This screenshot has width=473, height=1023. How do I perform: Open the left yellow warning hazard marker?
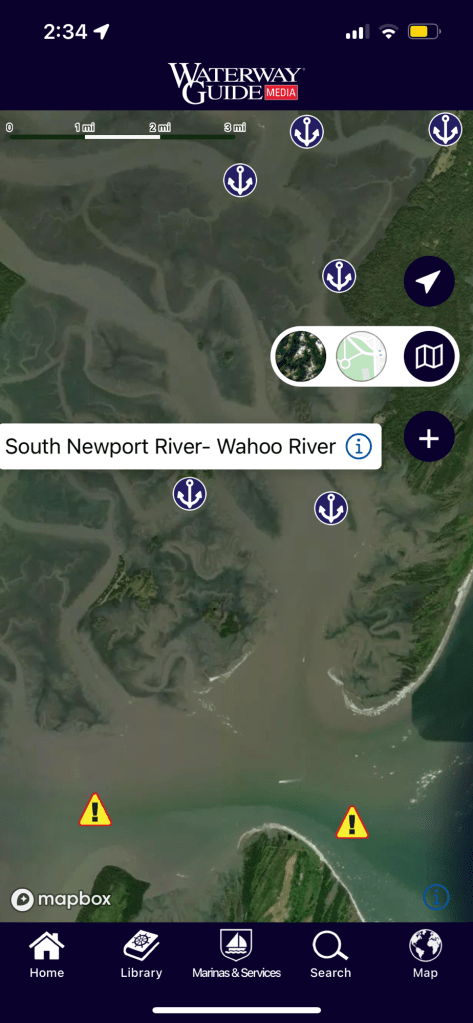click(x=95, y=810)
